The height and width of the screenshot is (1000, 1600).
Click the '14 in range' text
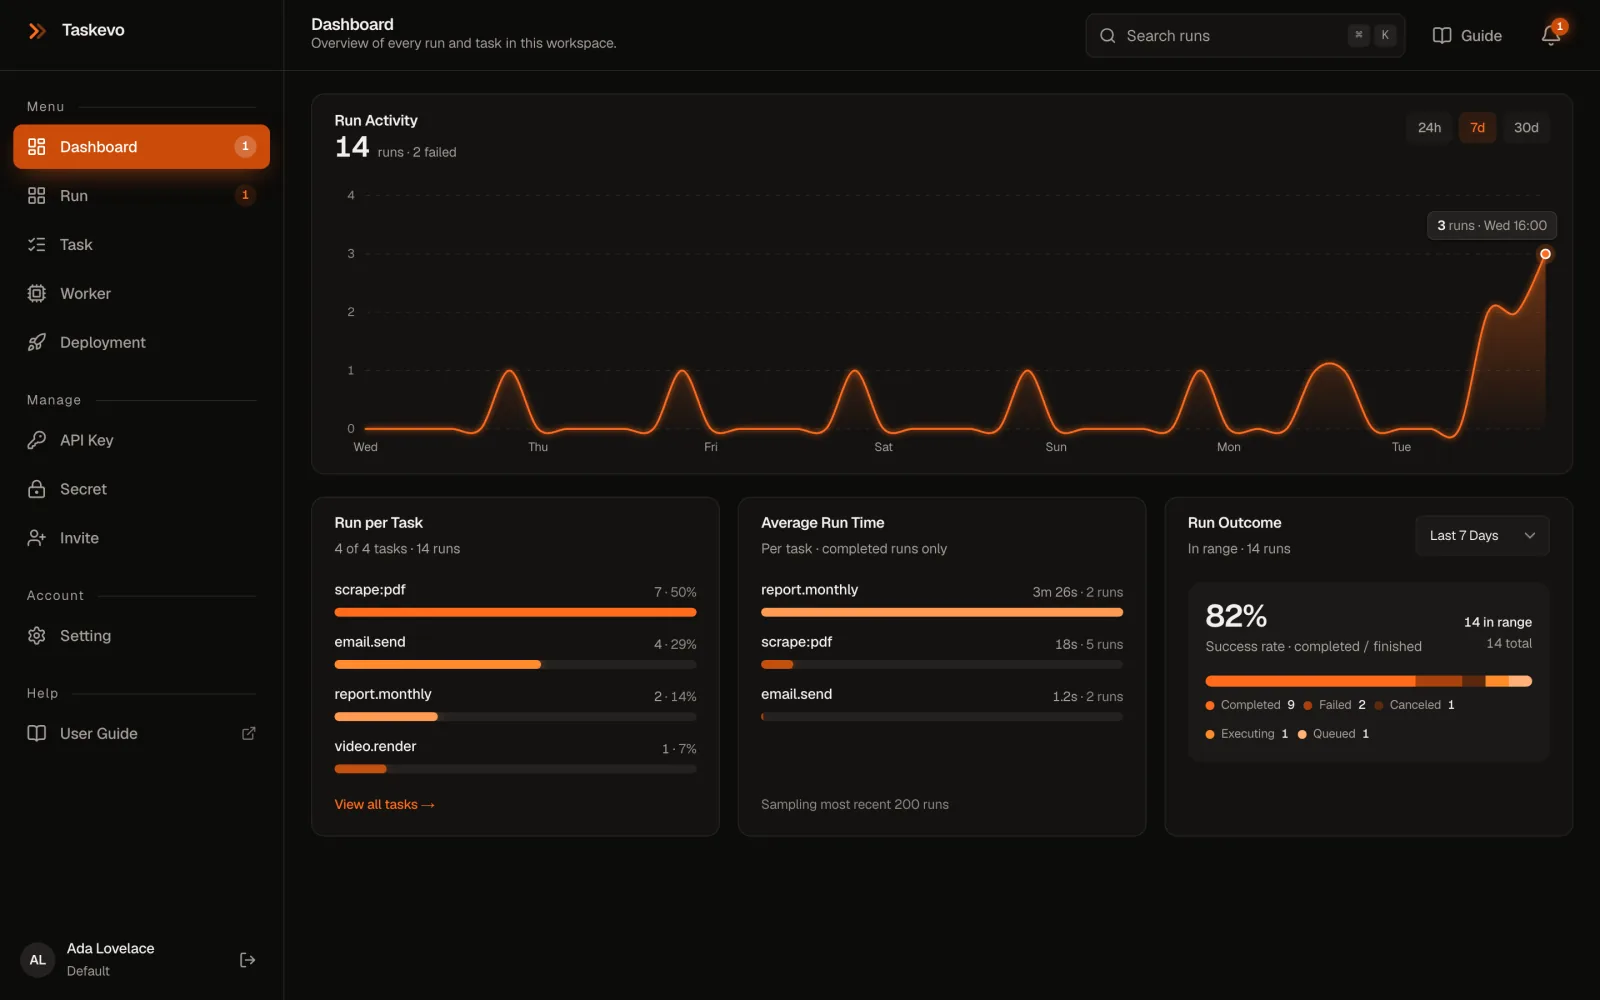pyautogui.click(x=1498, y=623)
